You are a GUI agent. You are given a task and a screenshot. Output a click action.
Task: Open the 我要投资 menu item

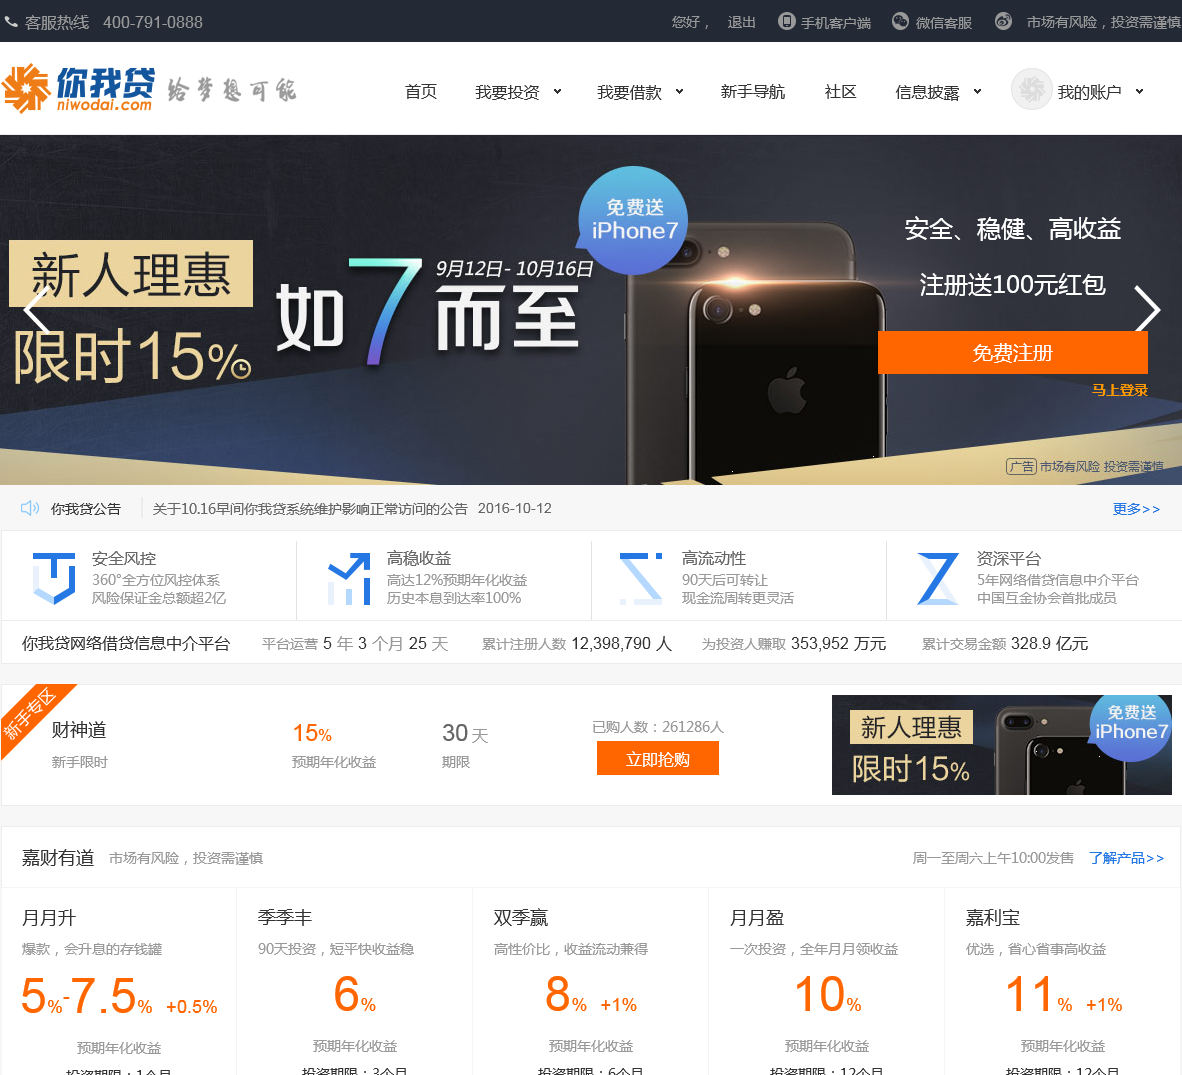pos(507,92)
